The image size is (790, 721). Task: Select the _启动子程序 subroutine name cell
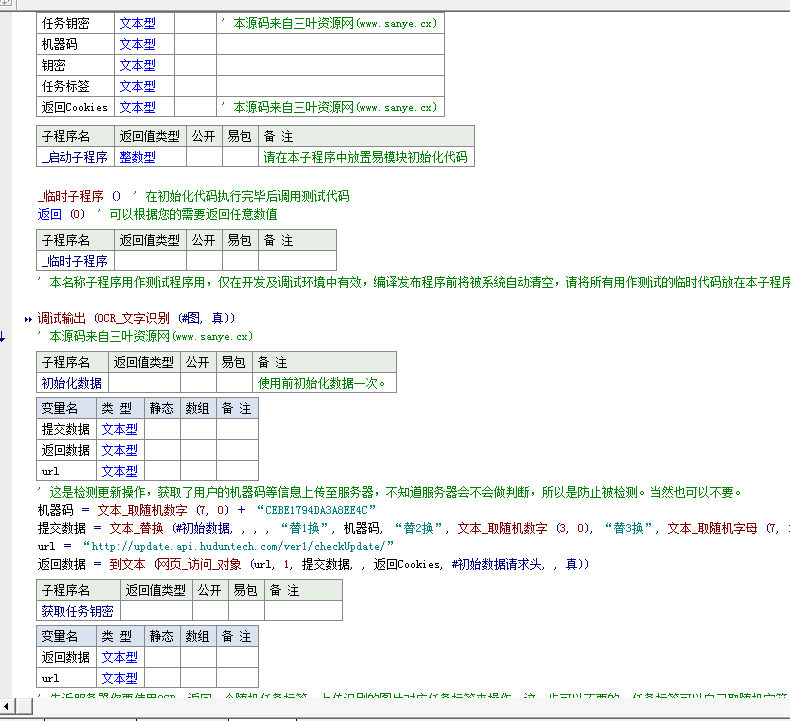tap(76, 157)
